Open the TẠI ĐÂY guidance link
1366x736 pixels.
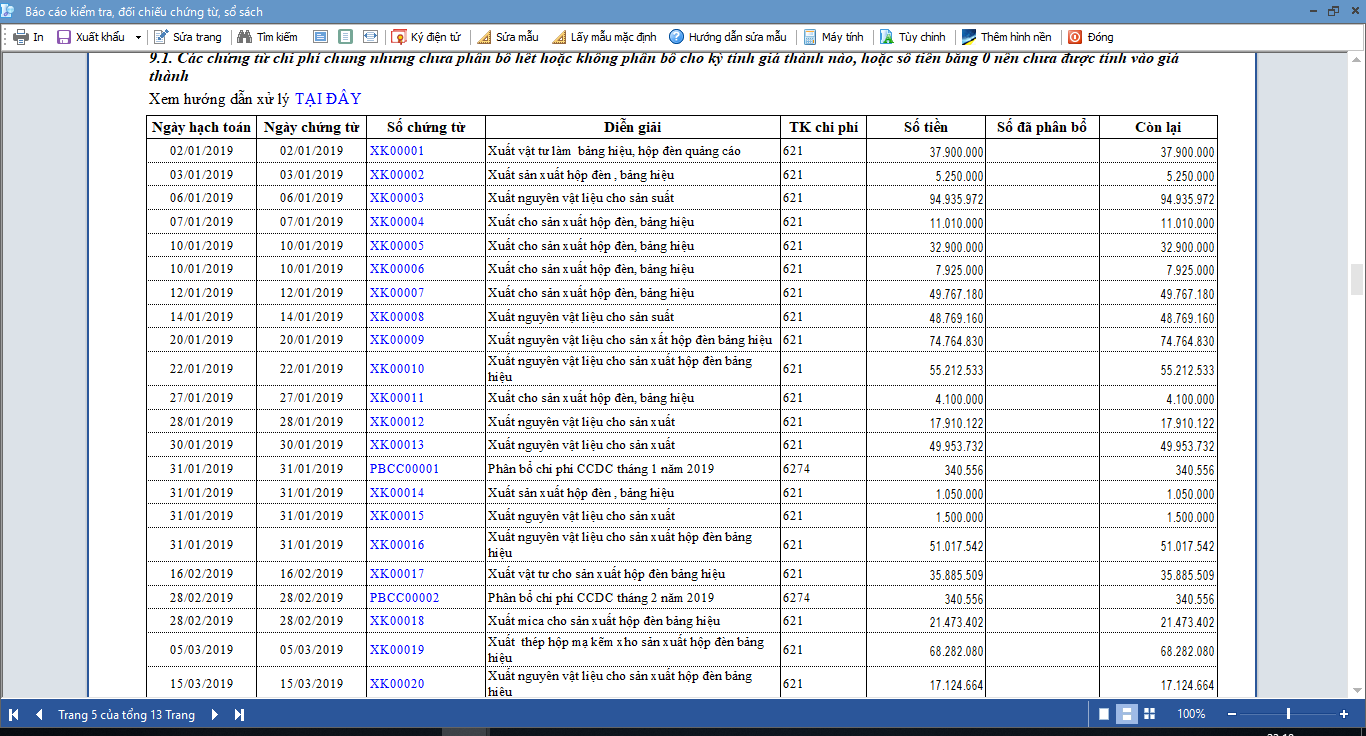click(328, 99)
